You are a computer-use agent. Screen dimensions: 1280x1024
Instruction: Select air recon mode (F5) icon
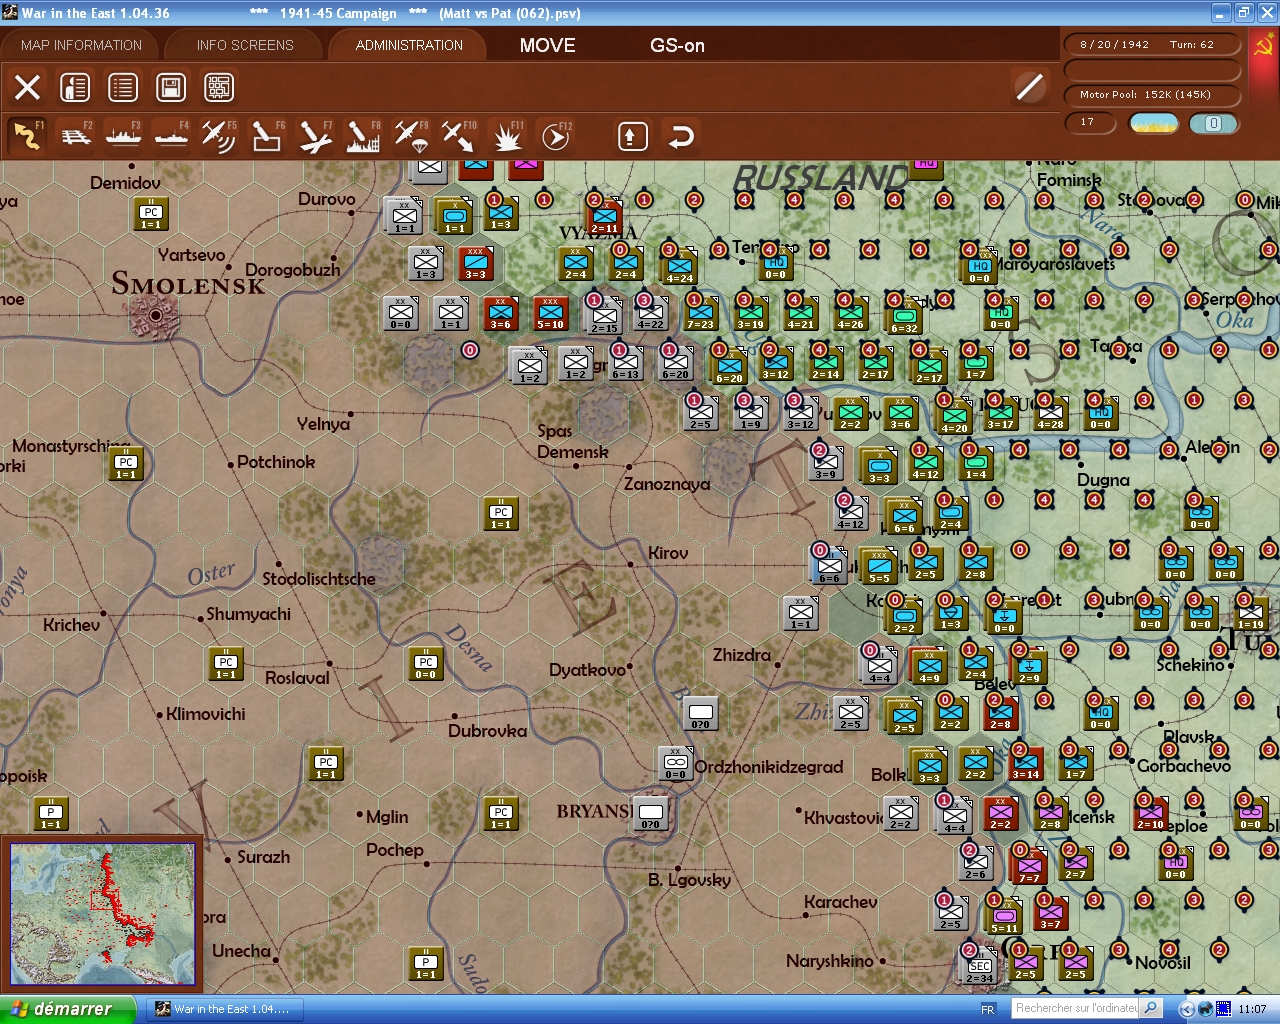pyautogui.click(x=219, y=136)
